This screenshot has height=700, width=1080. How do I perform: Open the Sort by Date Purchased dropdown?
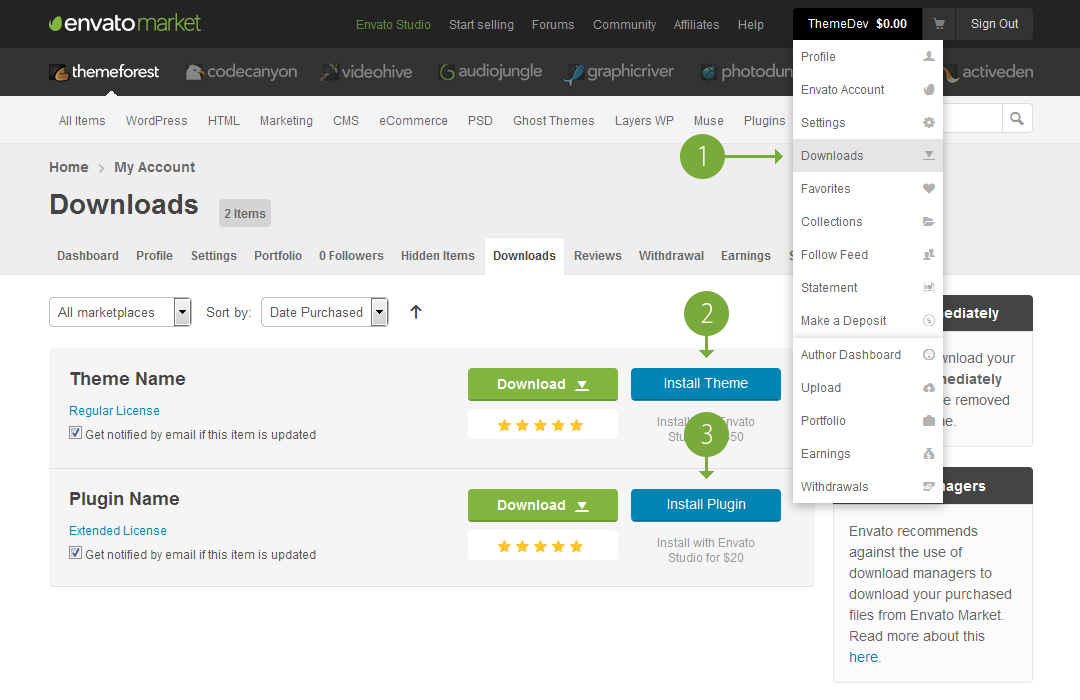coord(324,312)
